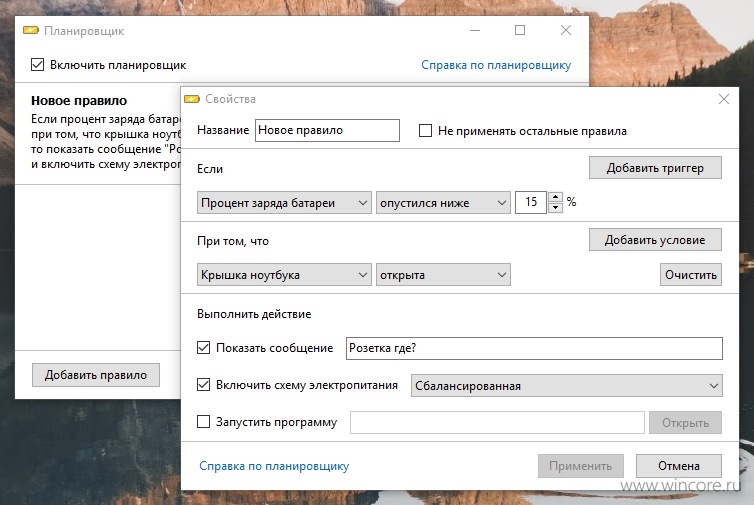Increase battery percent with up arrow
754x505 pixels.
555,197
